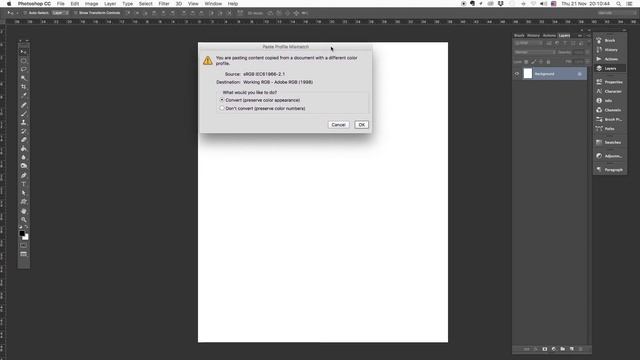Toggle the Auto-Select checkbox
The height and width of the screenshot is (360, 640).
(x=25, y=13)
